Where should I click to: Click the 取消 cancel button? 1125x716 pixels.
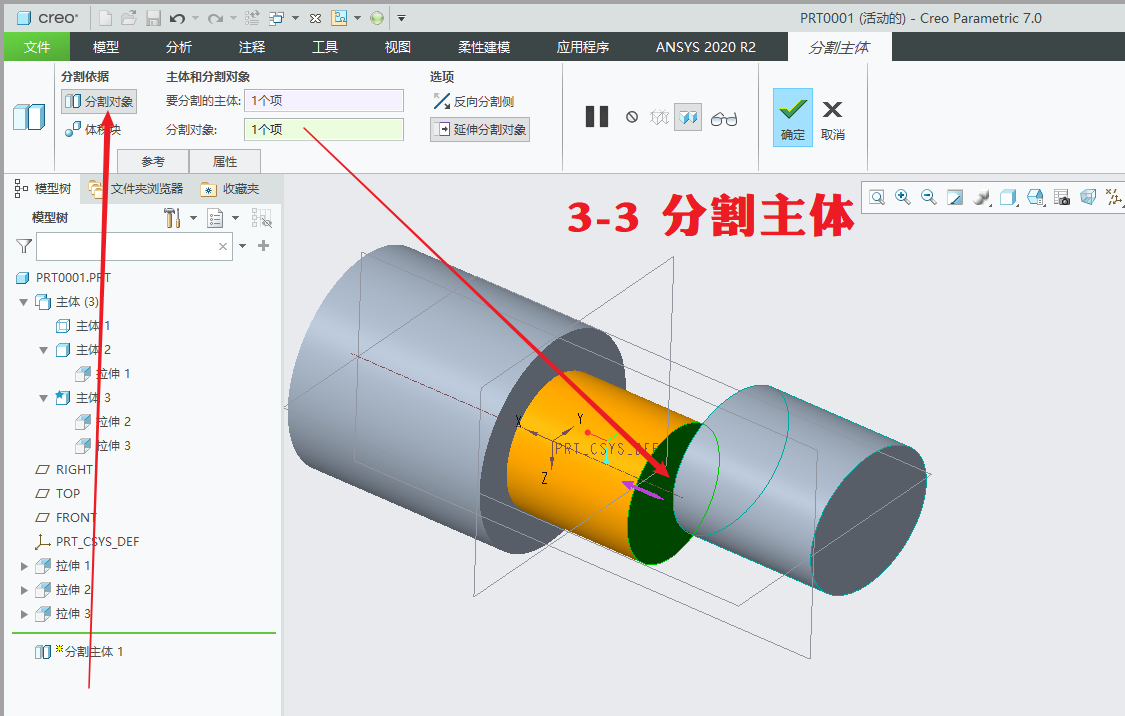[x=833, y=118]
